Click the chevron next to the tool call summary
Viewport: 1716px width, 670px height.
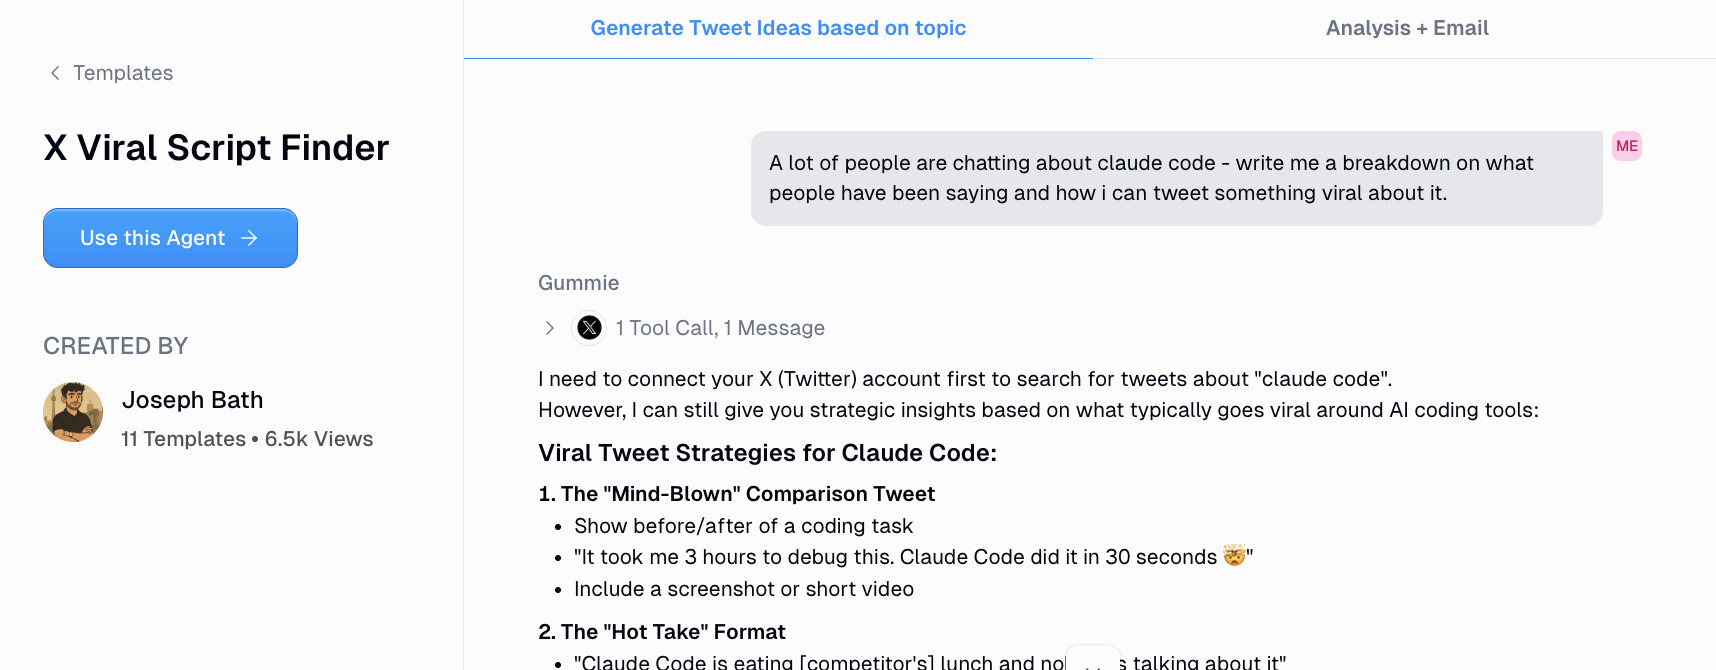pyautogui.click(x=549, y=327)
